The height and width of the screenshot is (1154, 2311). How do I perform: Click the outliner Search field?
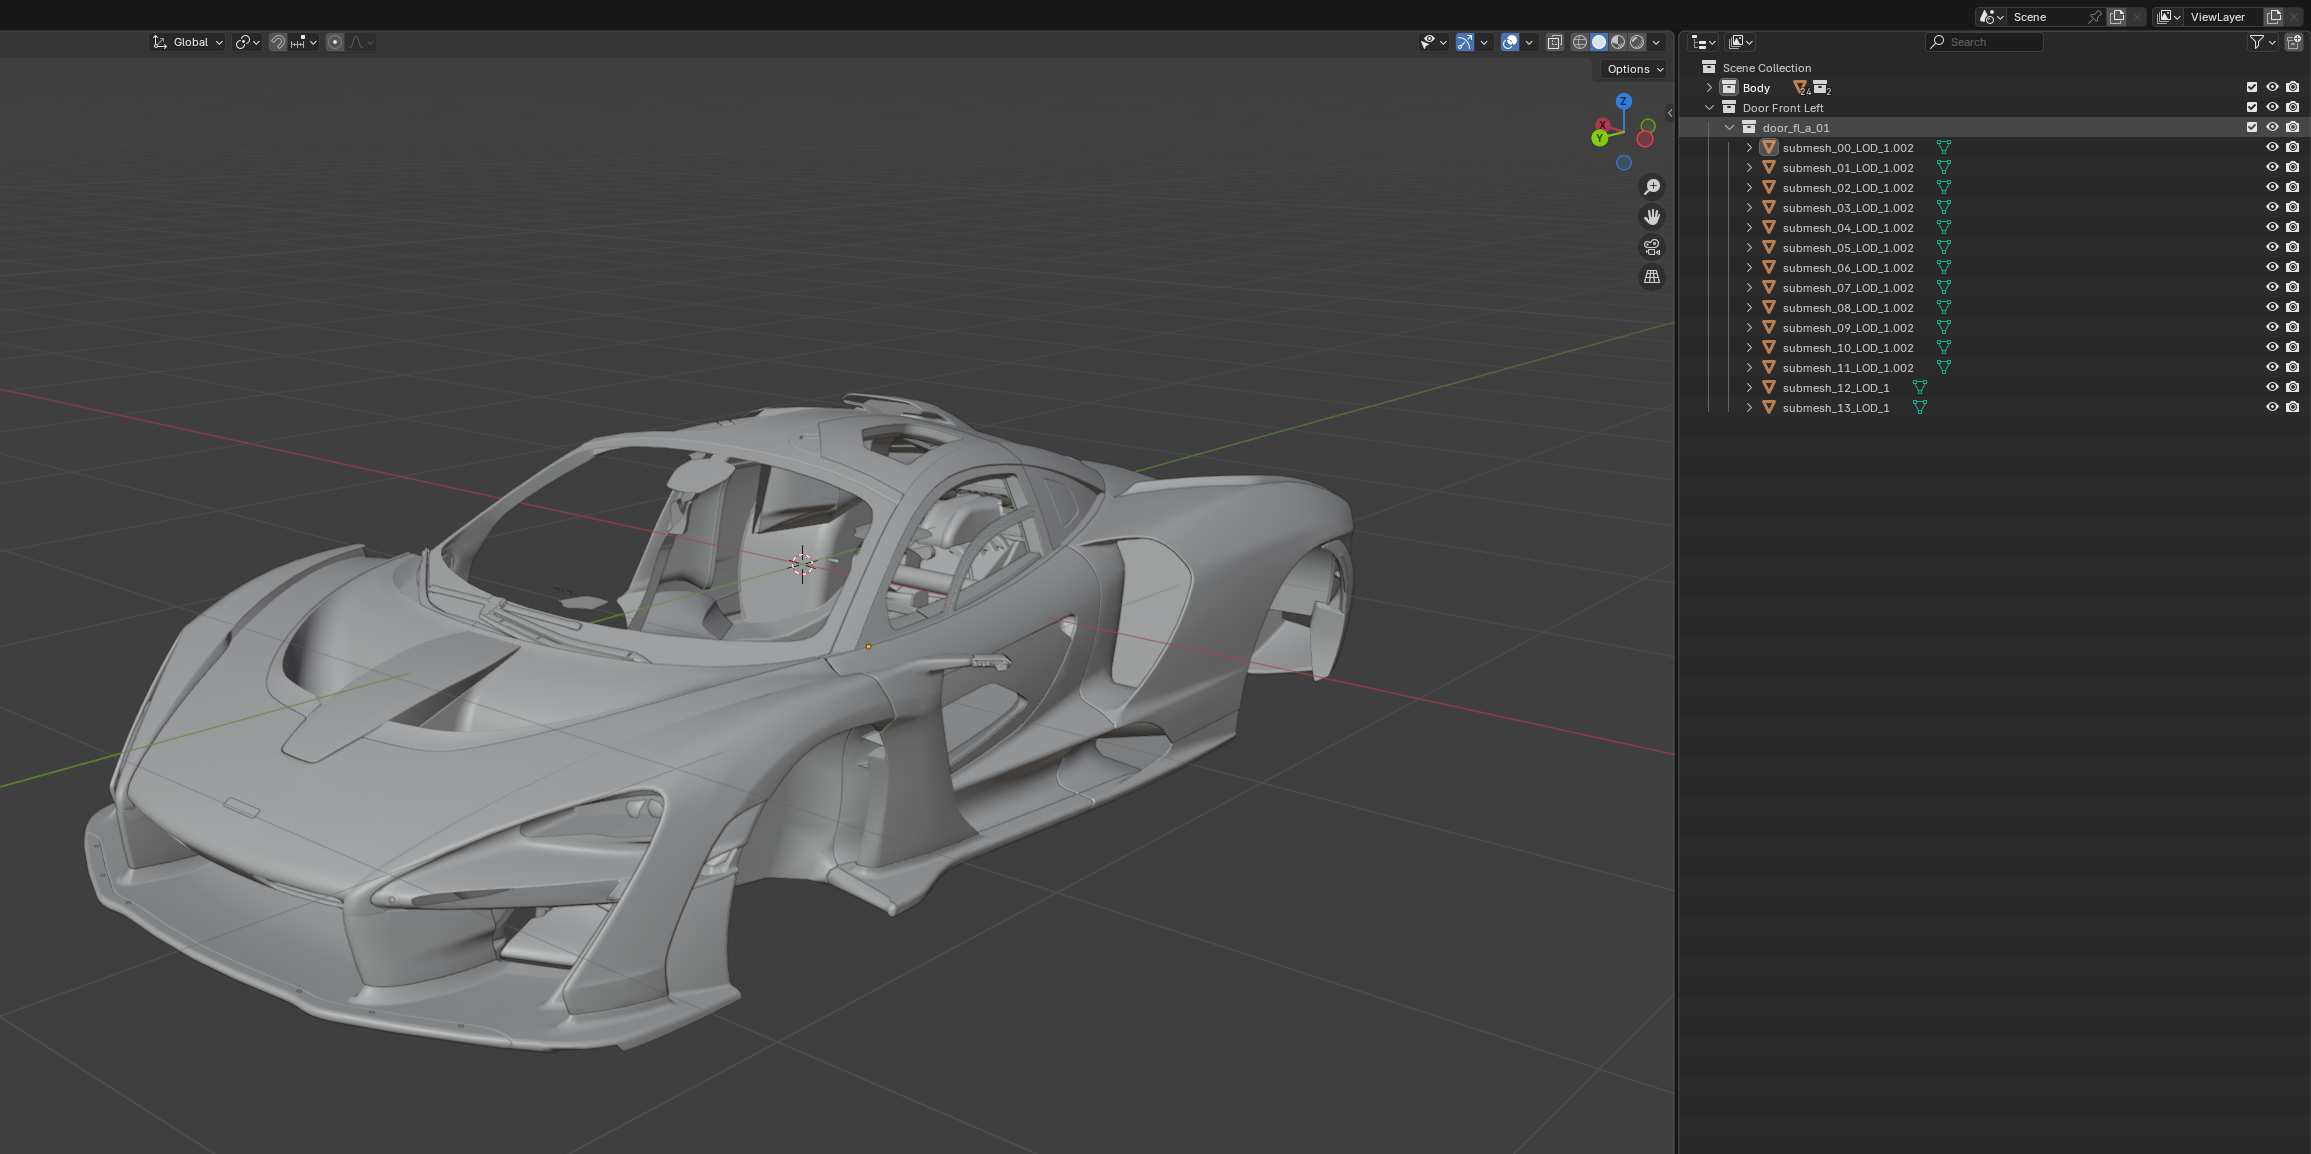pyautogui.click(x=1985, y=42)
